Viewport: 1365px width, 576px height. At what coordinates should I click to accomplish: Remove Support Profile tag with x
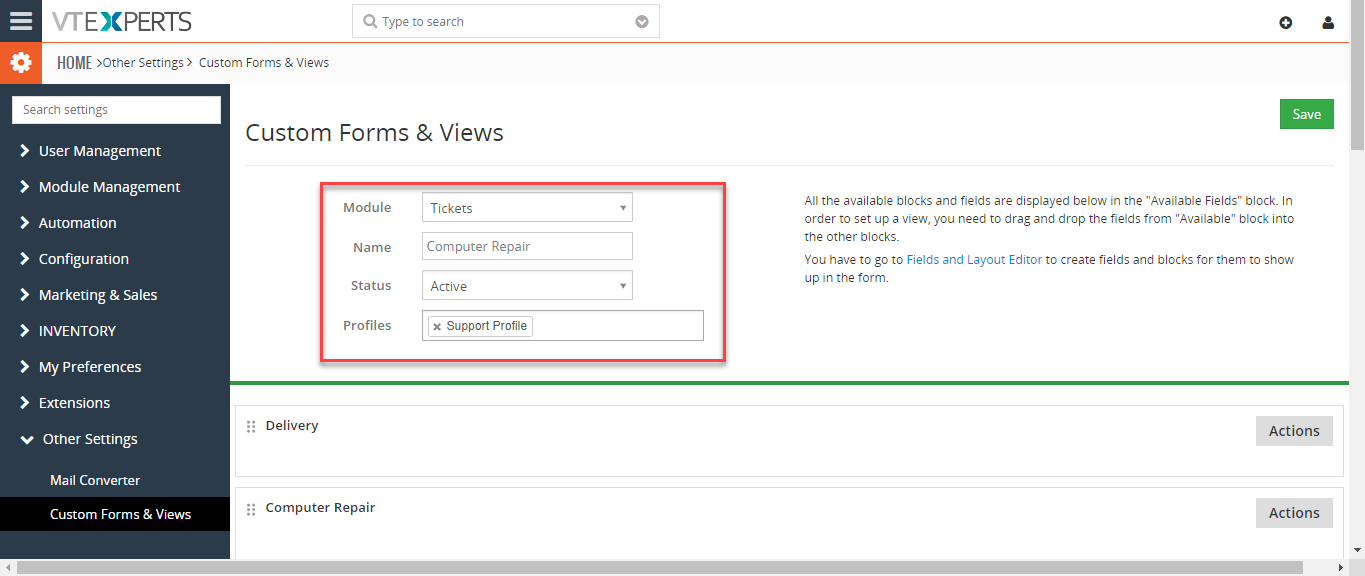click(x=437, y=327)
